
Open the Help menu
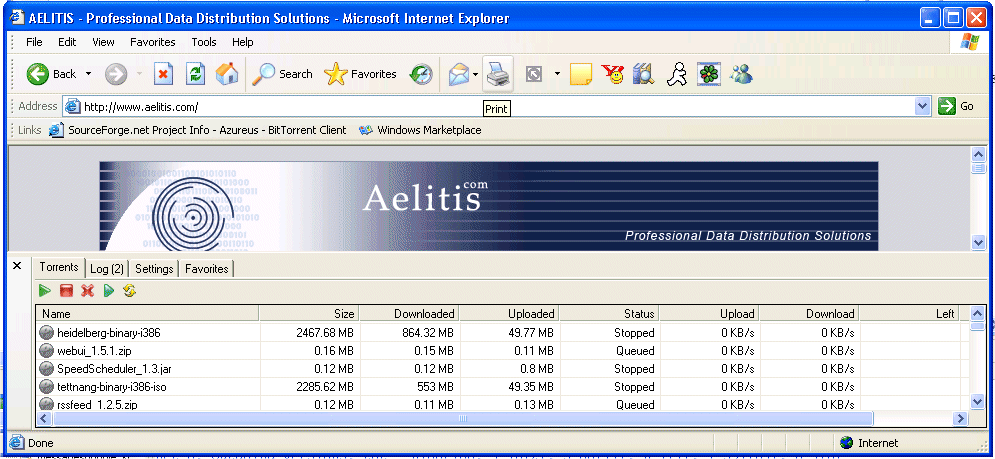click(242, 43)
